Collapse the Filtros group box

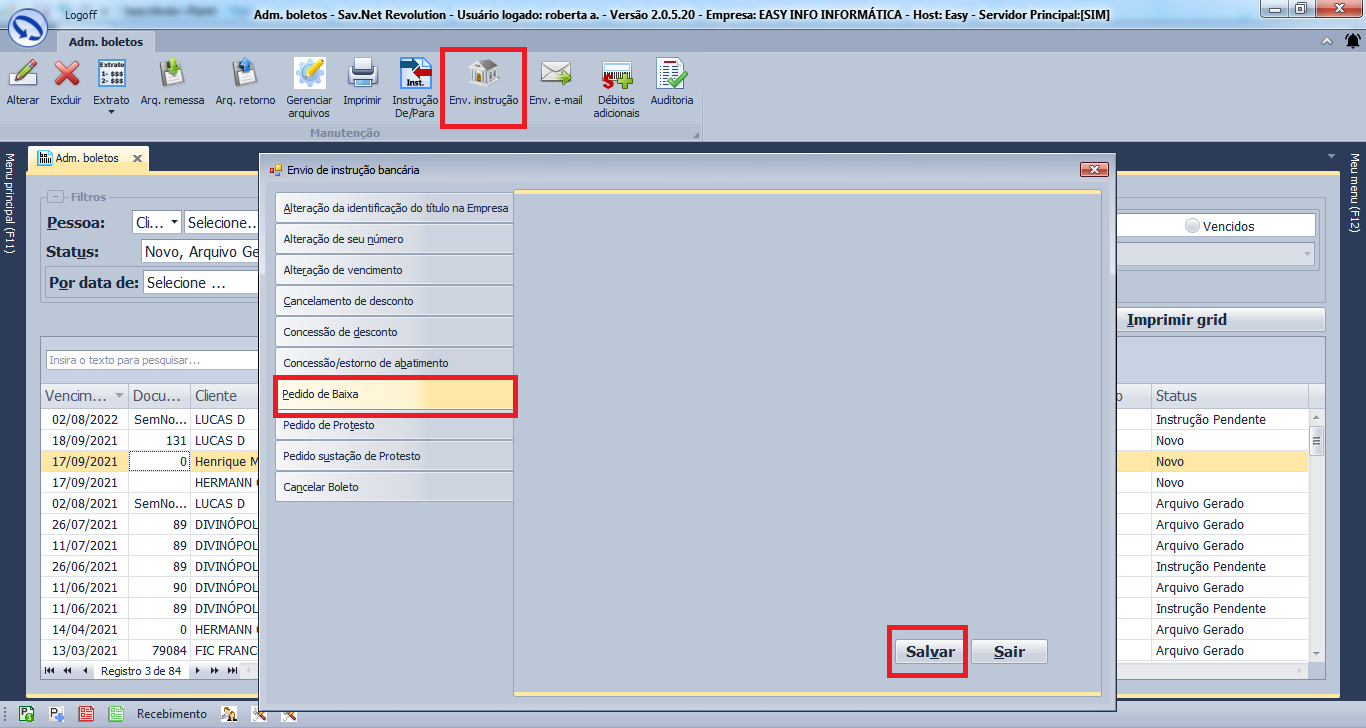coord(55,197)
